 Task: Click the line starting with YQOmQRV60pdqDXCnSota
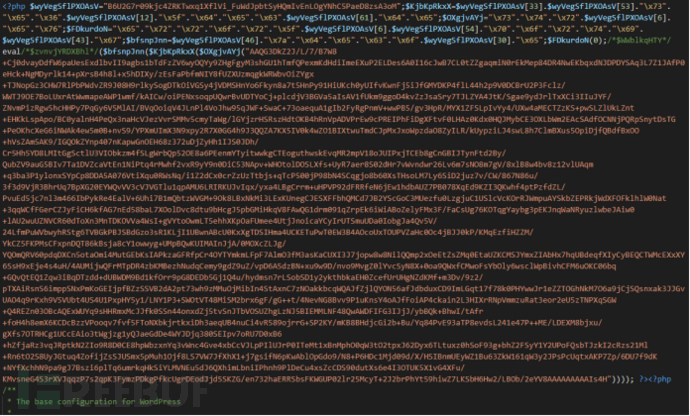pos(343,255)
